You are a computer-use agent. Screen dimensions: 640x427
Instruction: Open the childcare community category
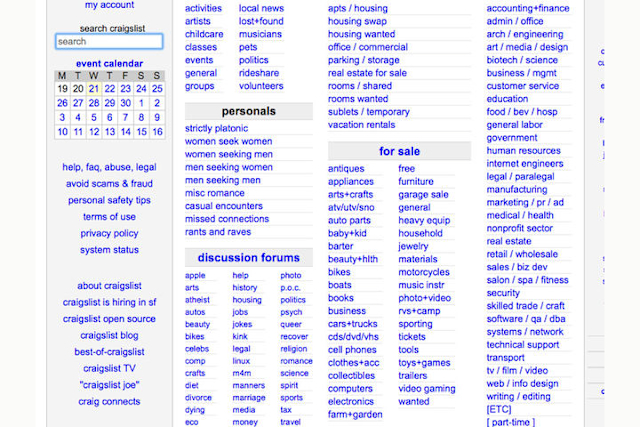click(x=204, y=34)
